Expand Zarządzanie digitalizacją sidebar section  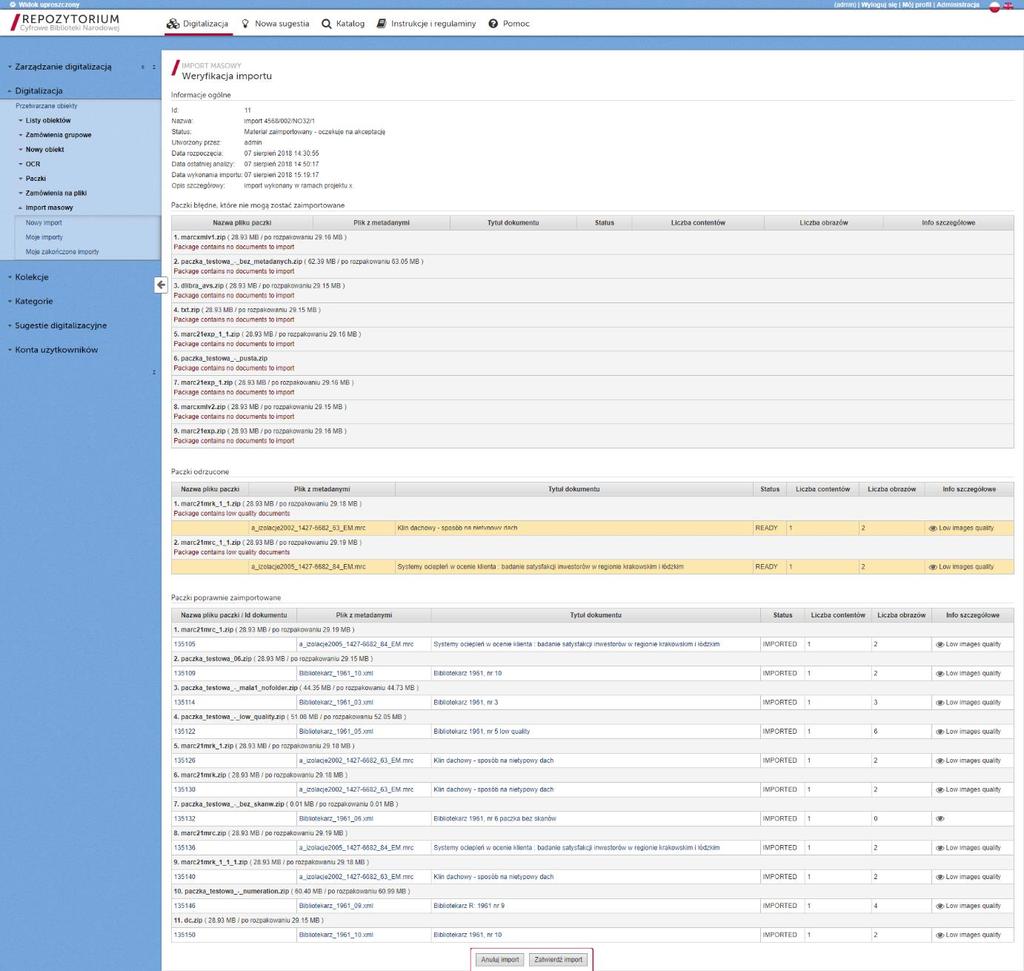pyautogui.click(x=63, y=67)
